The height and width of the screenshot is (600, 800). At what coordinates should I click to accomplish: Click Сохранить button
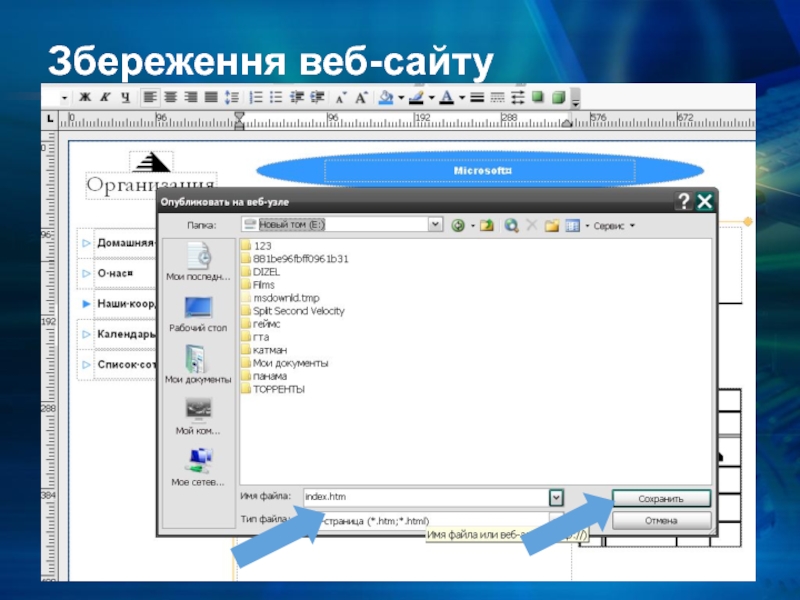661,498
